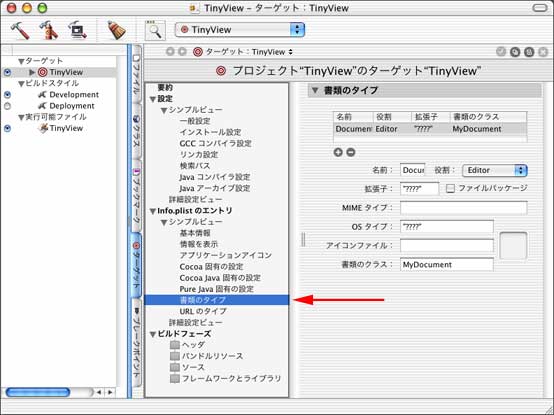This screenshot has height=415, width=554.
Task: Select the Development build style radio
Action: (x=7, y=95)
